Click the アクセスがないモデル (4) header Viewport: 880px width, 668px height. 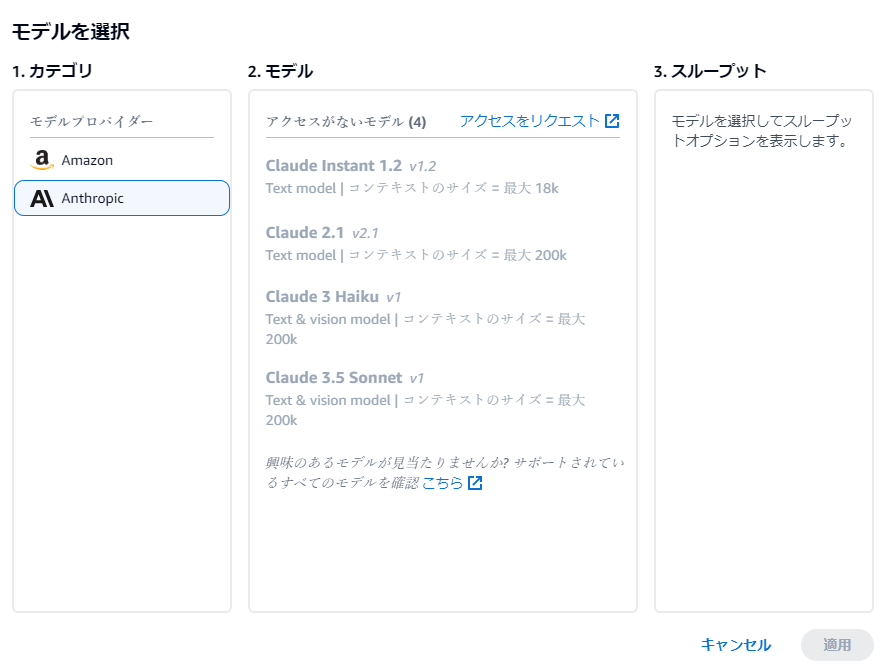tap(346, 121)
